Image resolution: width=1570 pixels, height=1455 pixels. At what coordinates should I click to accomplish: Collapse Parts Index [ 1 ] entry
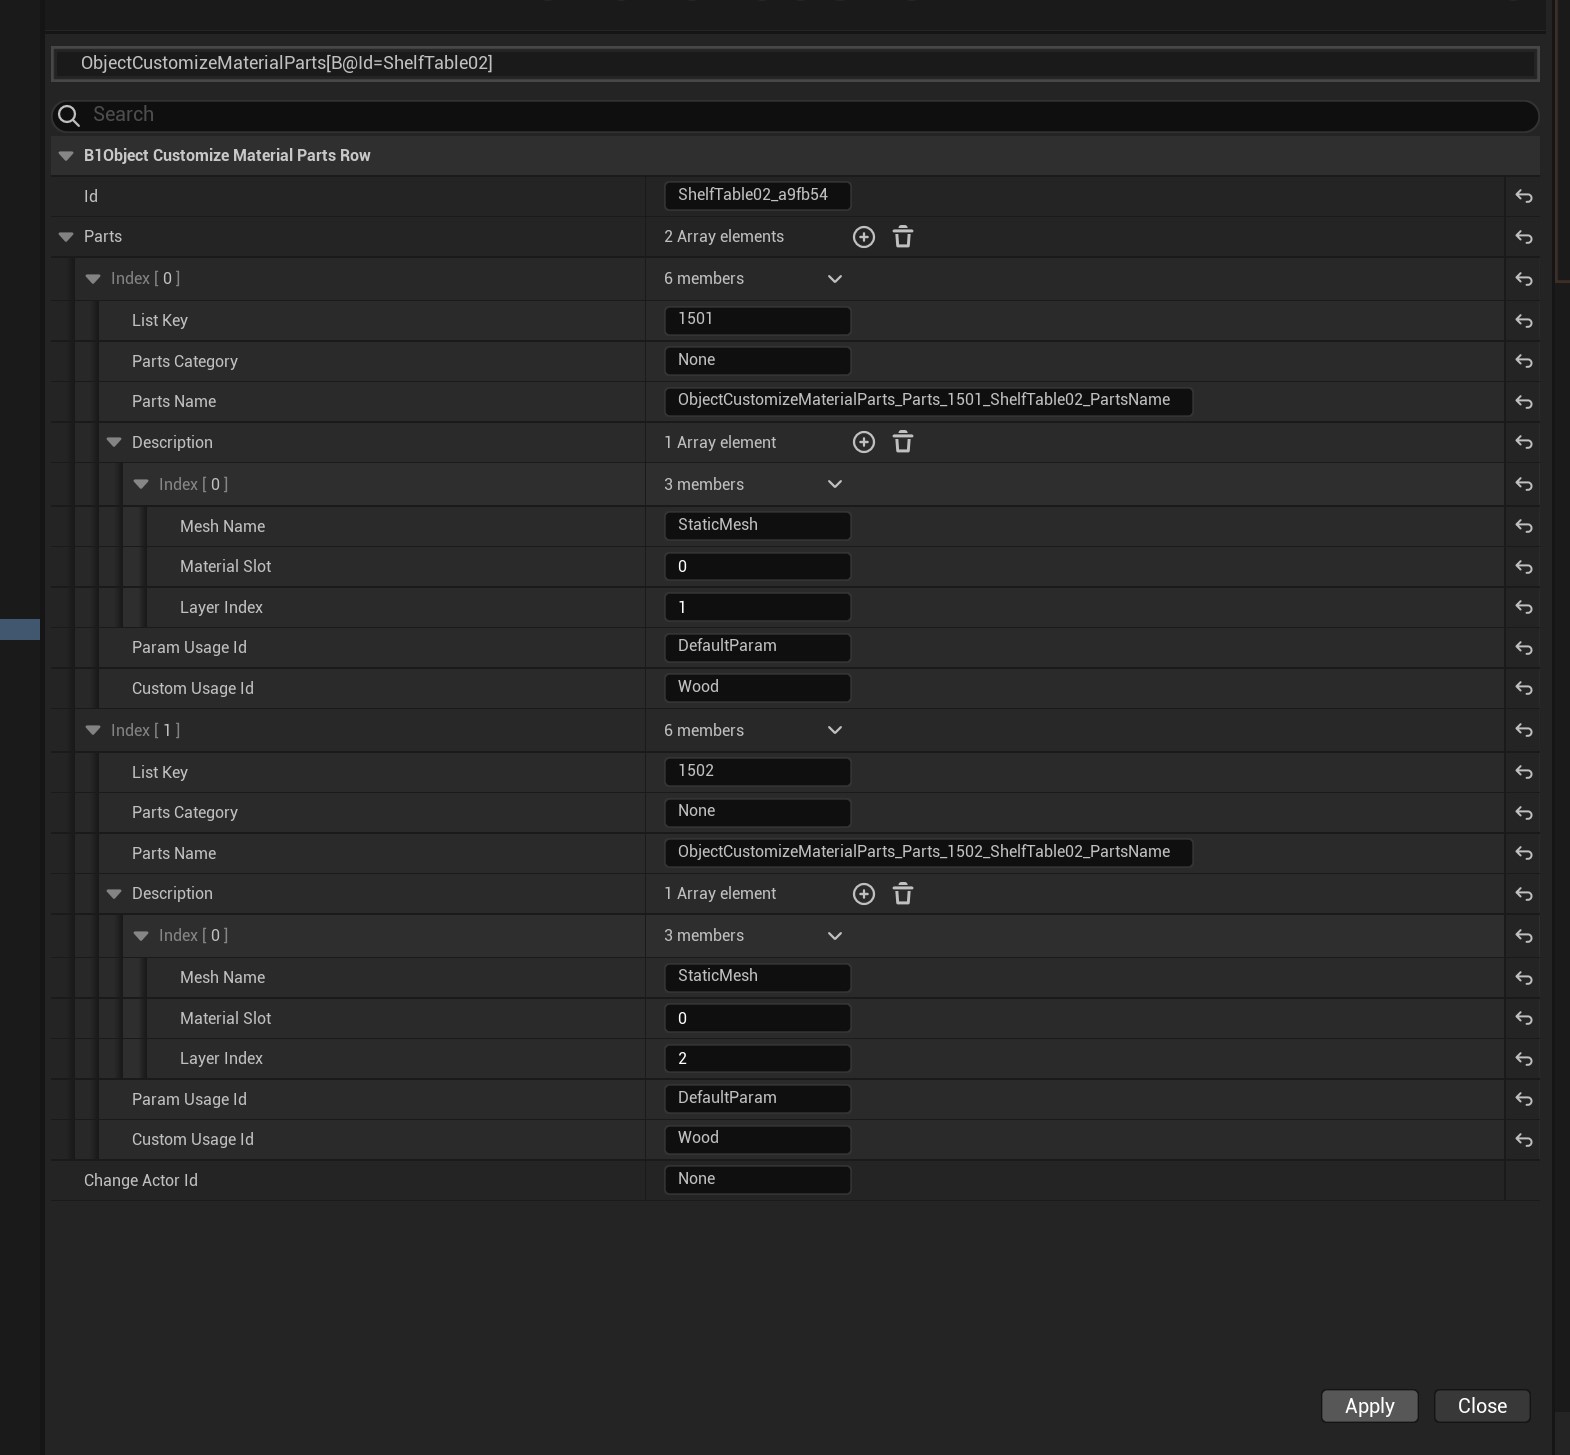pyautogui.click(x=93, y=730)
